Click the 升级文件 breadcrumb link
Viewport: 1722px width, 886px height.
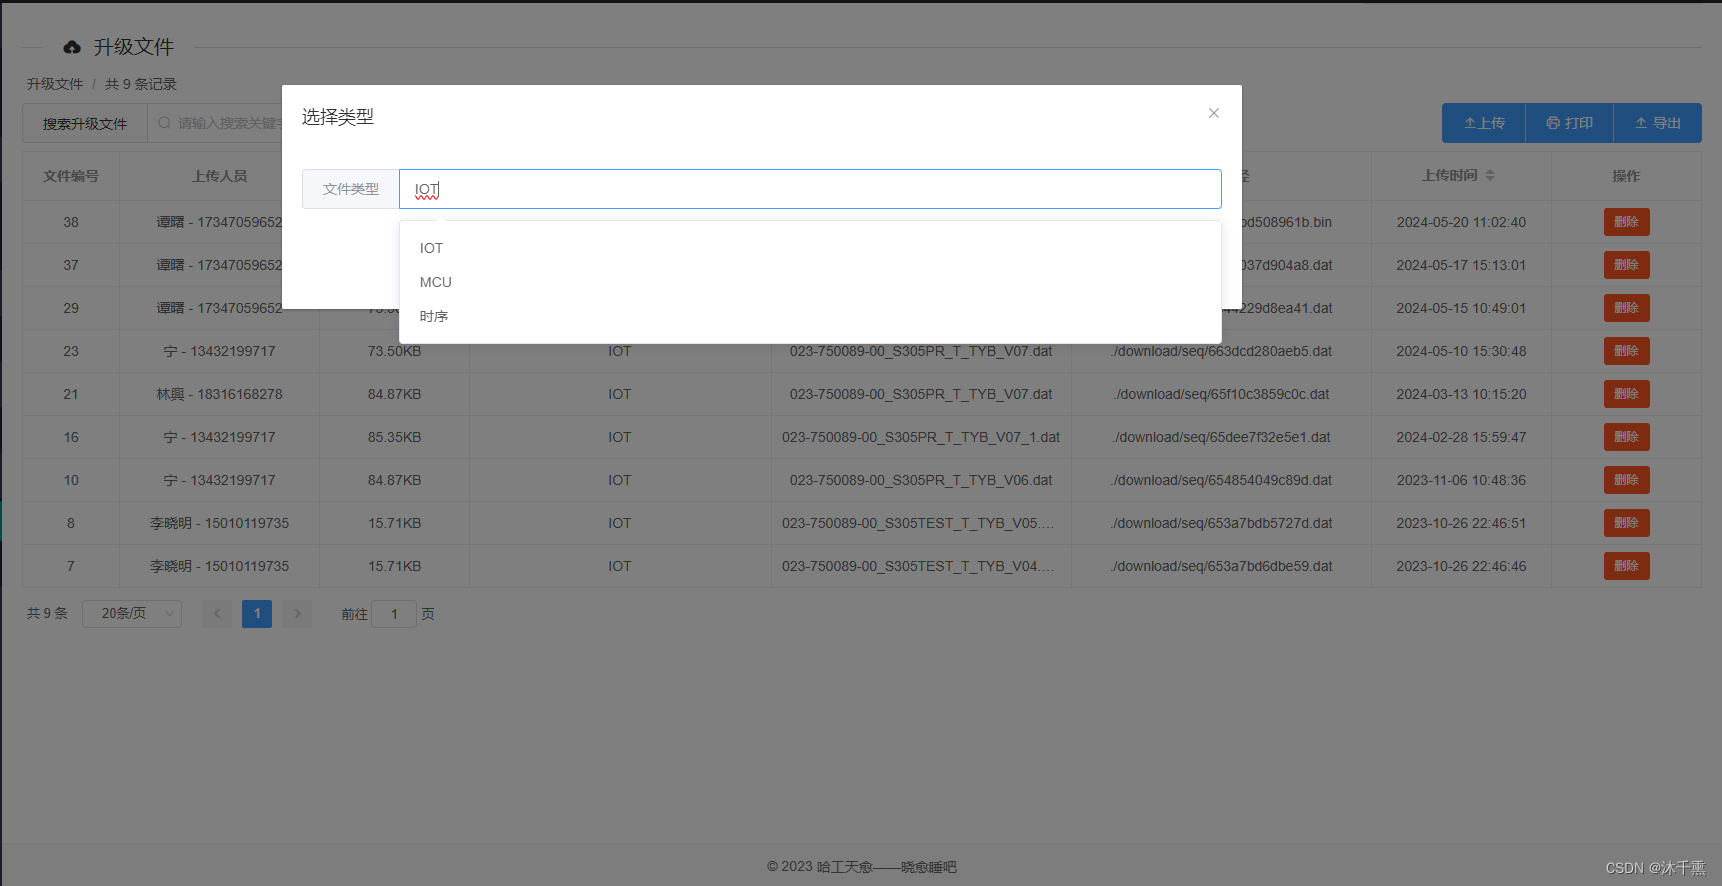(x=55, y=84)
